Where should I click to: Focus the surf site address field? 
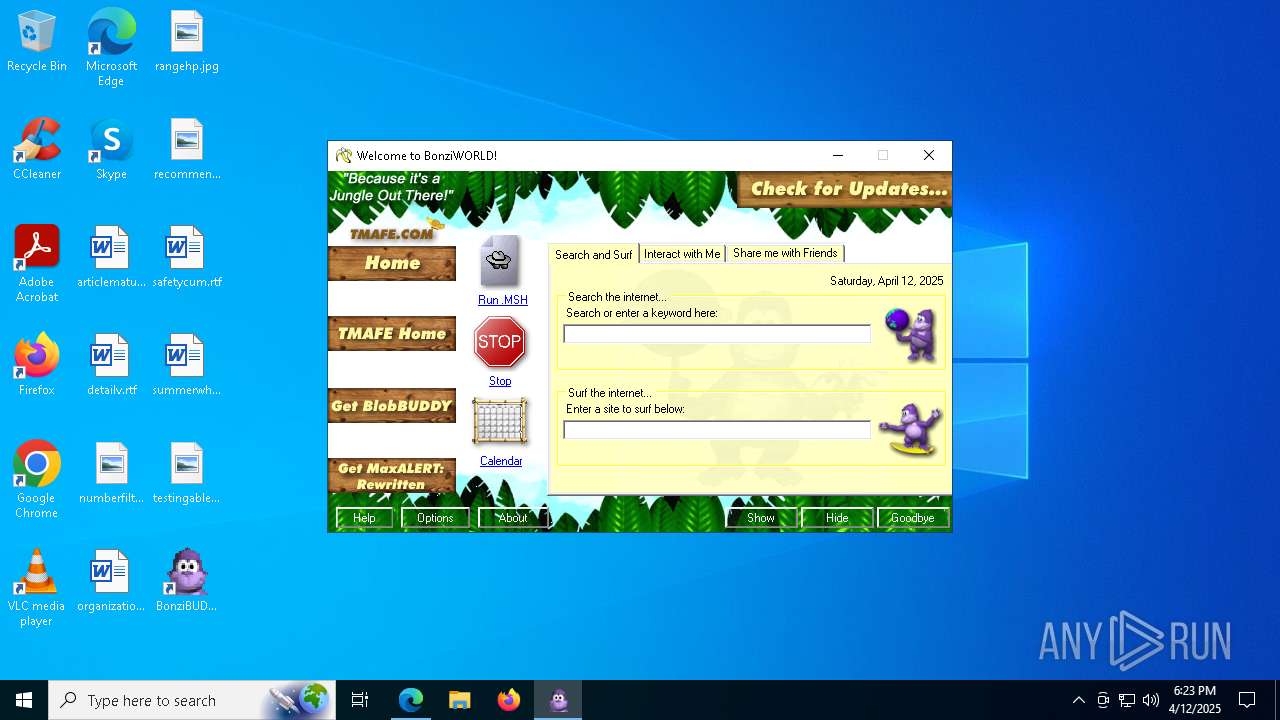coord(717,430)
